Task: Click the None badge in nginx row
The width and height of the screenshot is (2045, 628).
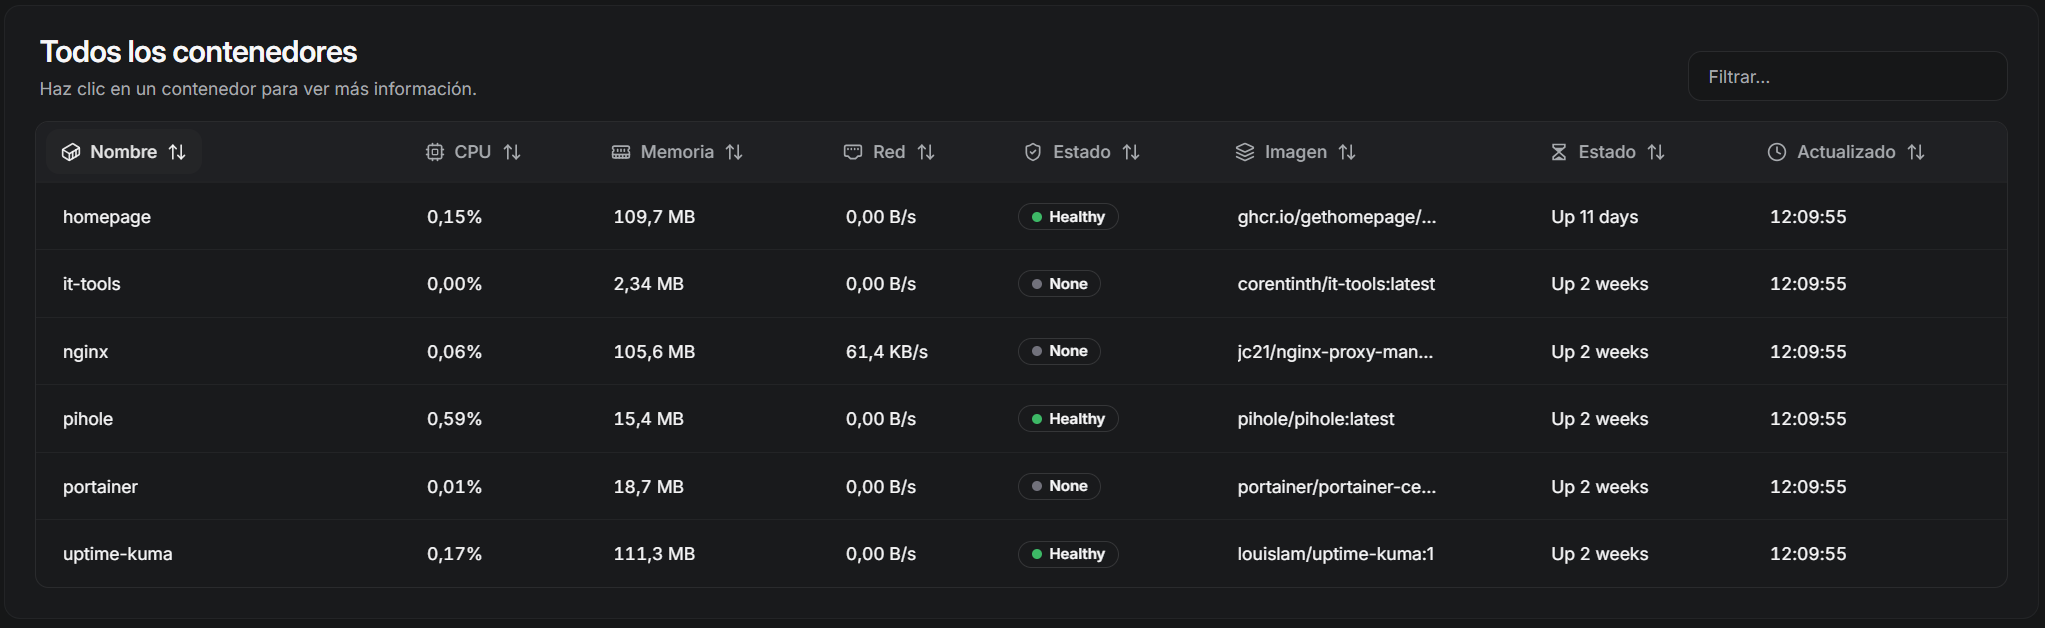Action: pyautogui.click(x=1059, y=351)
